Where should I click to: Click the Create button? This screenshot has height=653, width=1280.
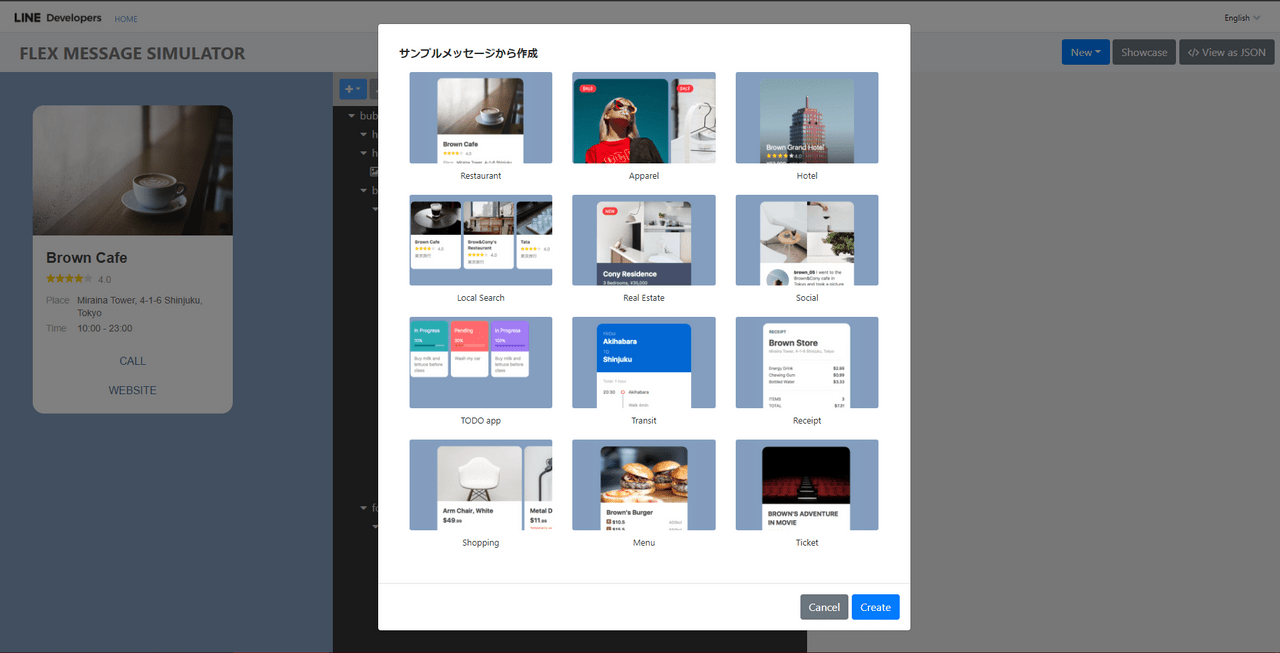click(875, 607)
